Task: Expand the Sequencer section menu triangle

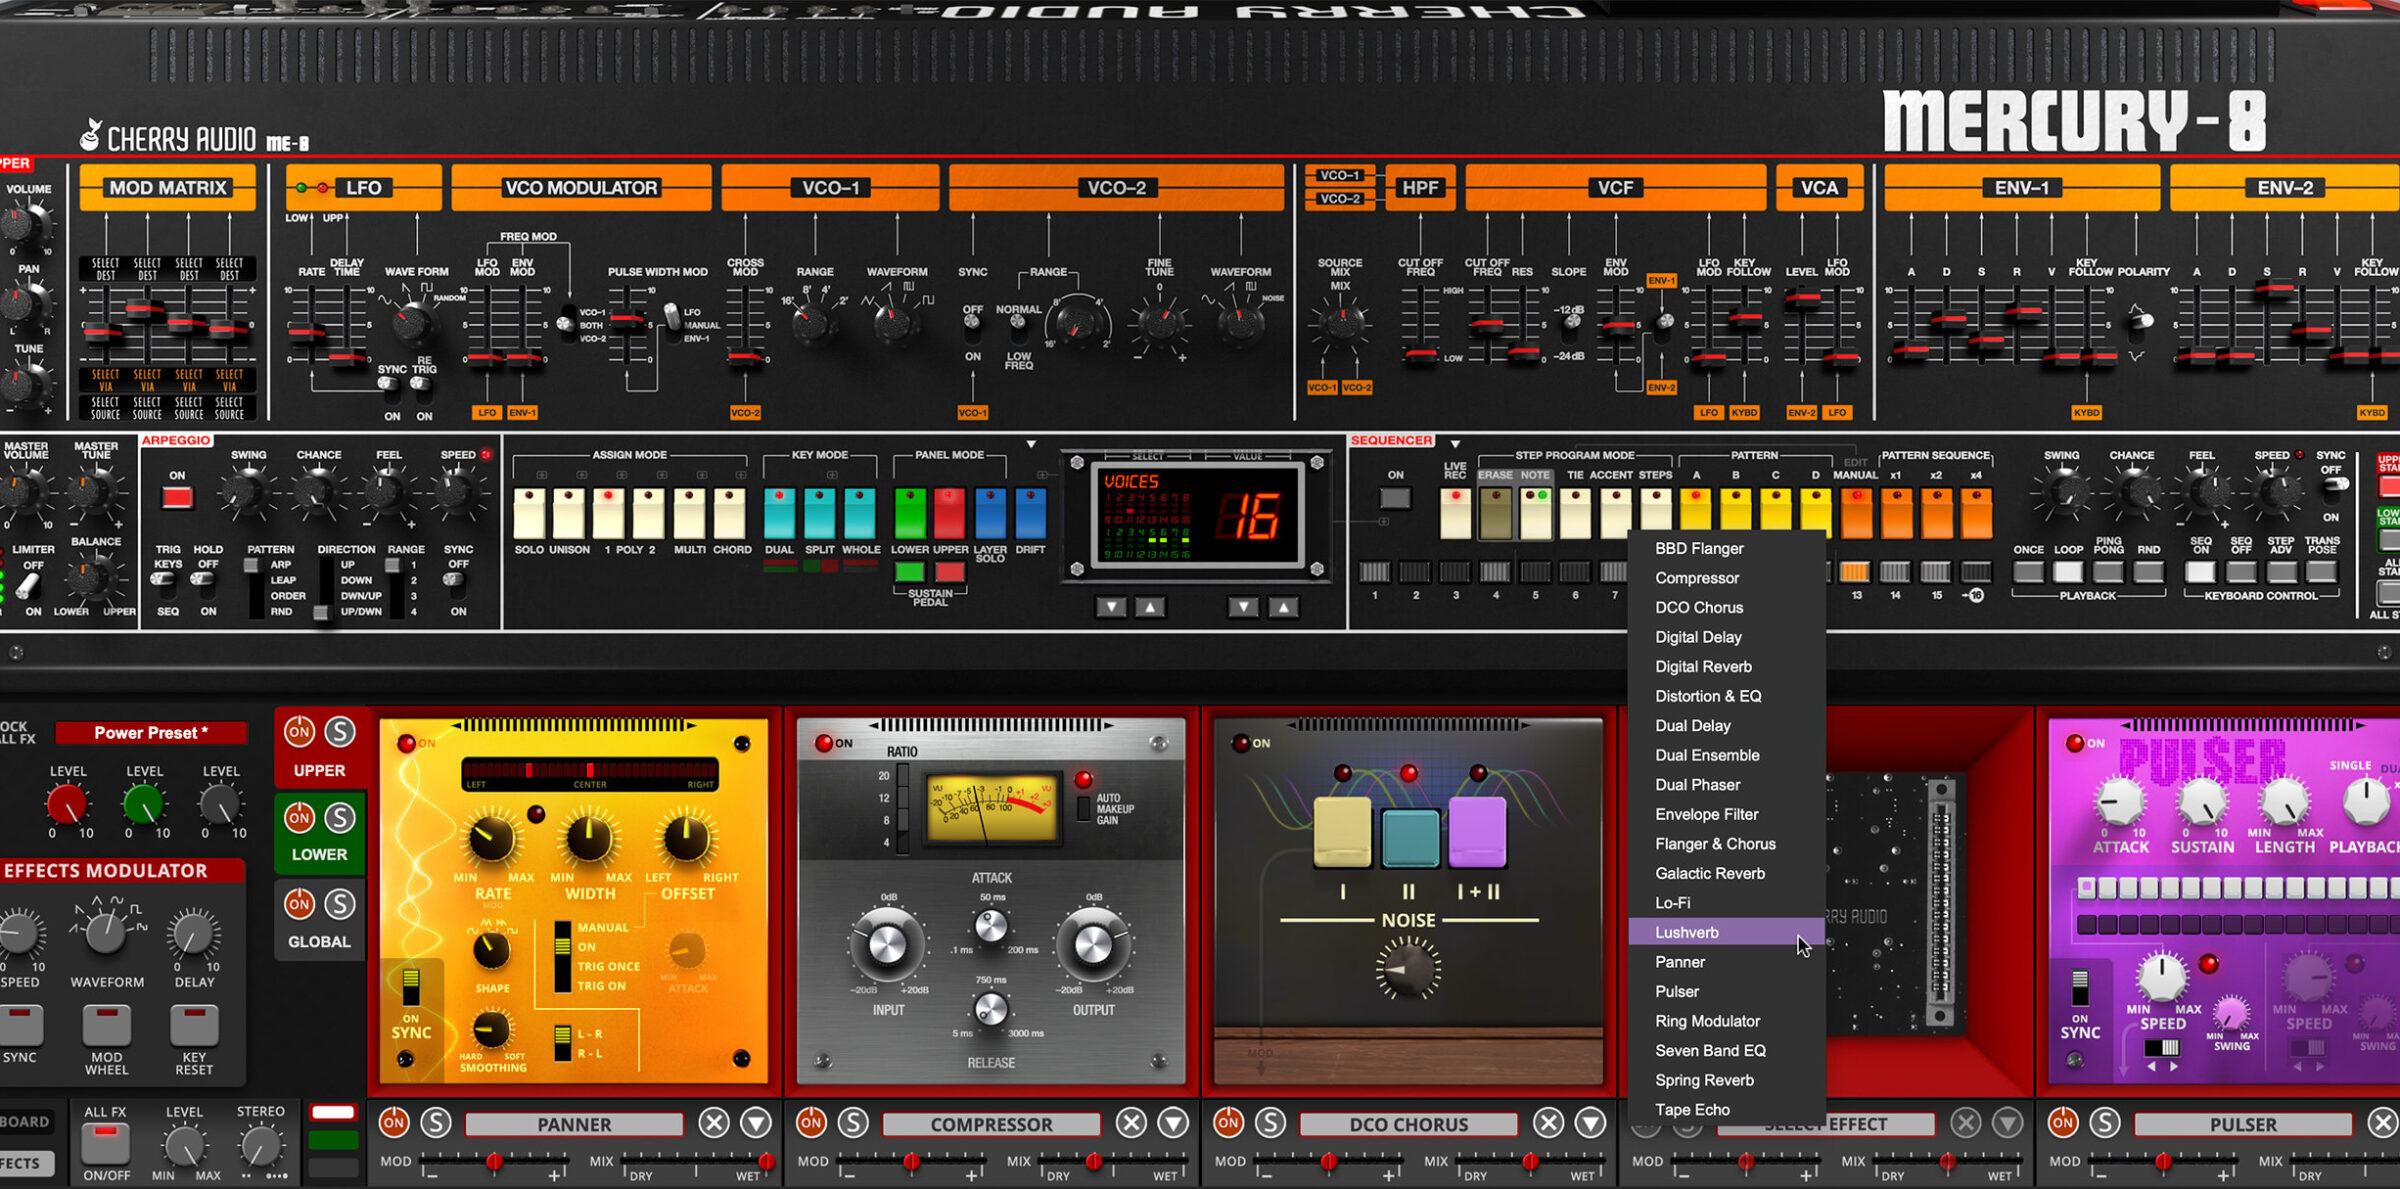Action: [x=1455, y=443]
